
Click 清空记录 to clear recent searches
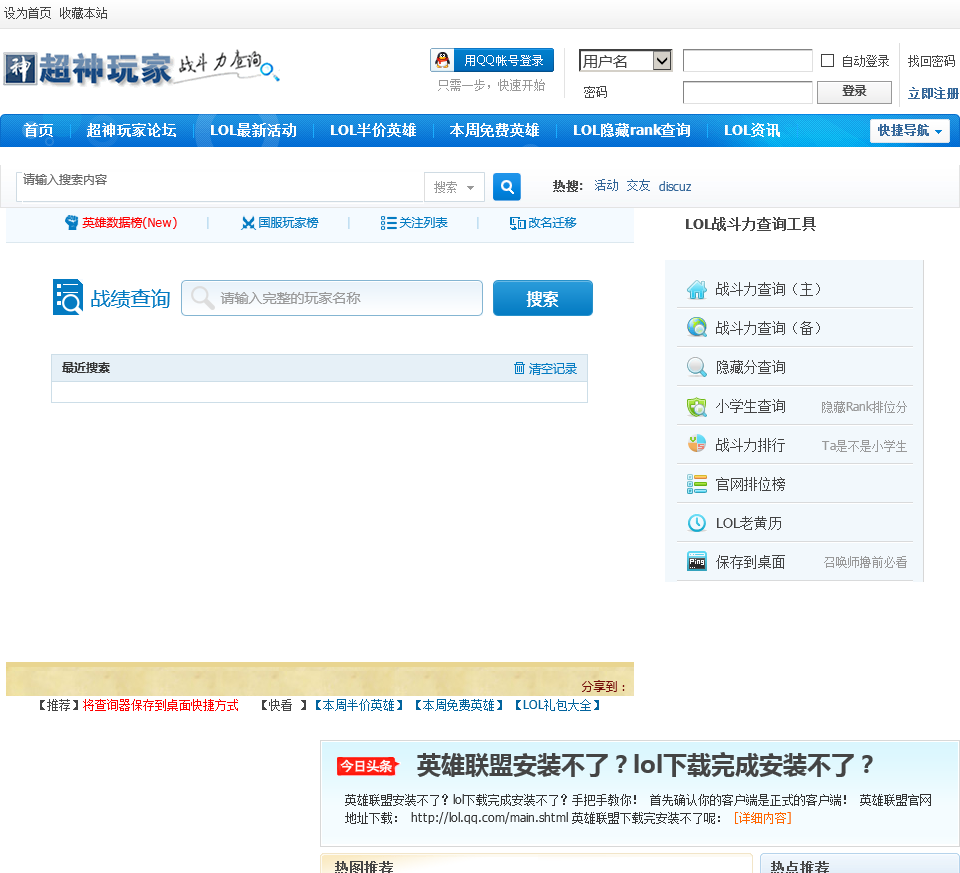pyautogui.click(x=552, y=369)
